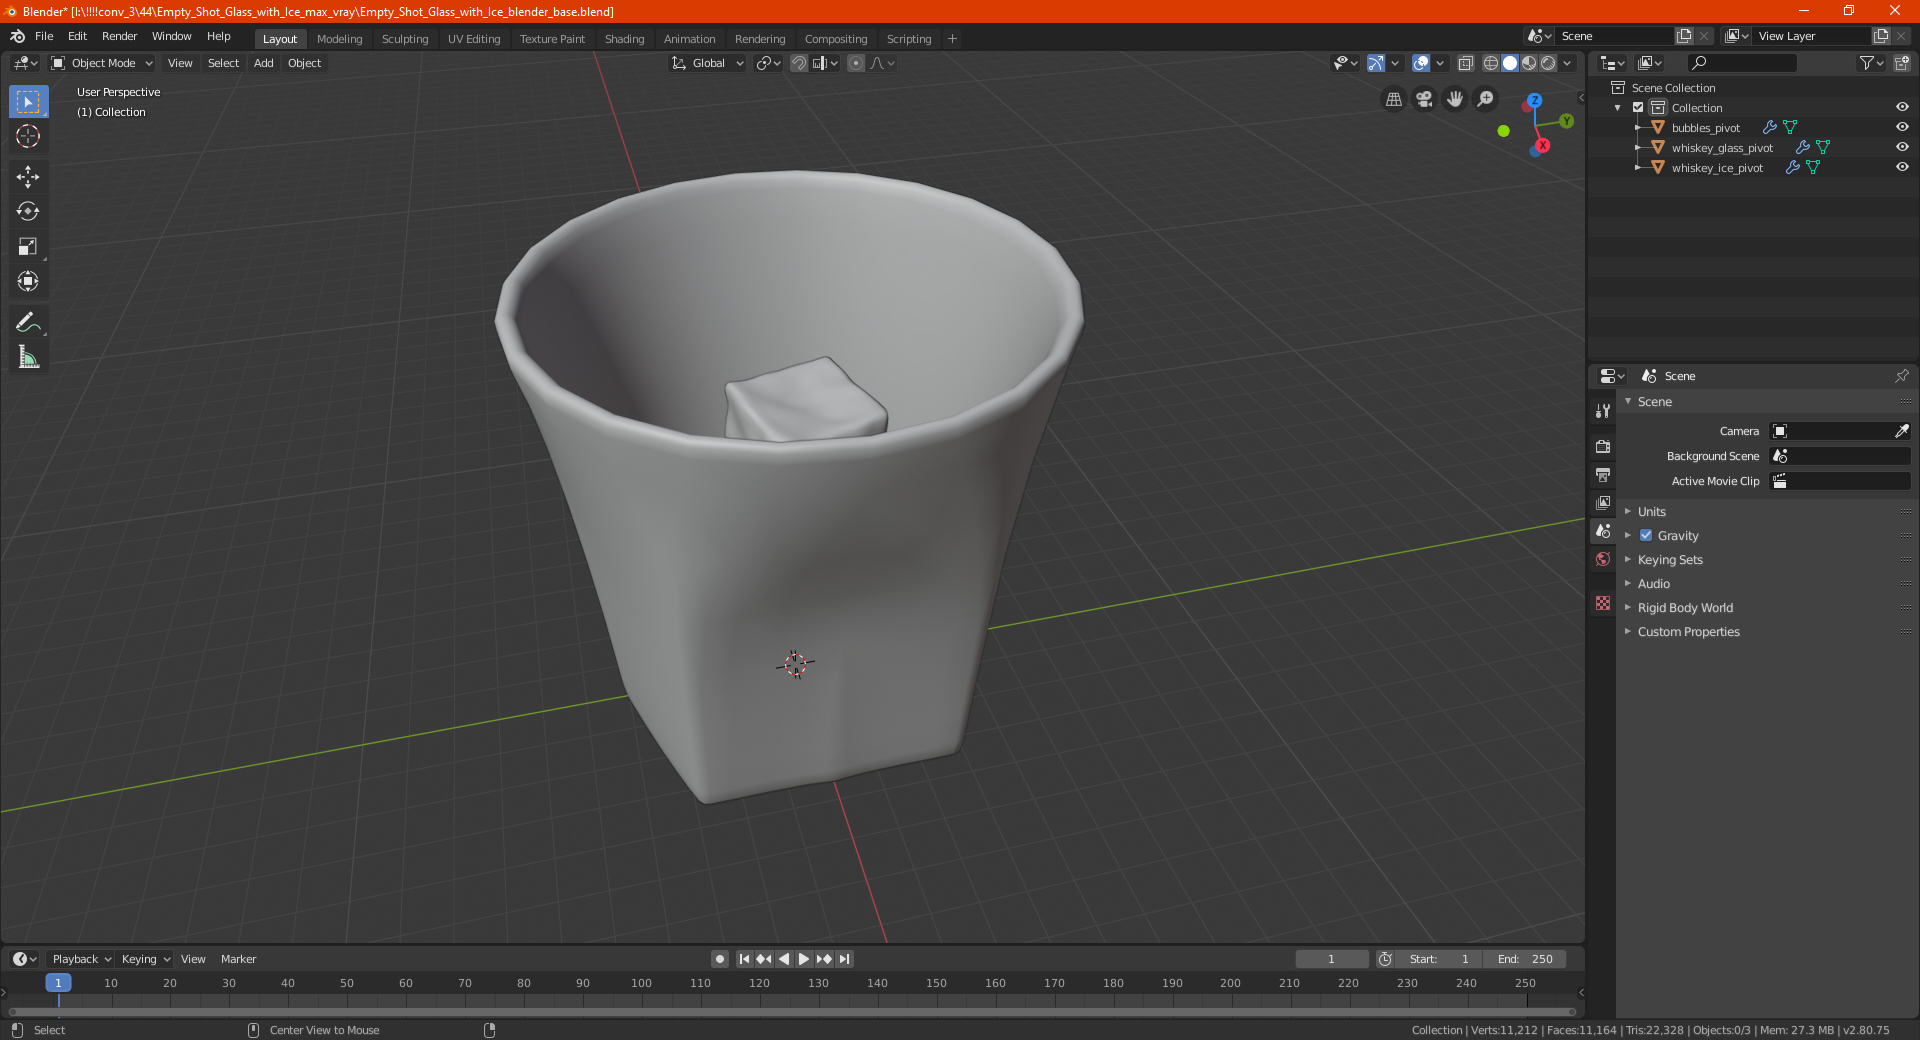Toggle camera view icon in viewport
This screenshot has width=1920, height=1040.
(x=1424, y=99)
